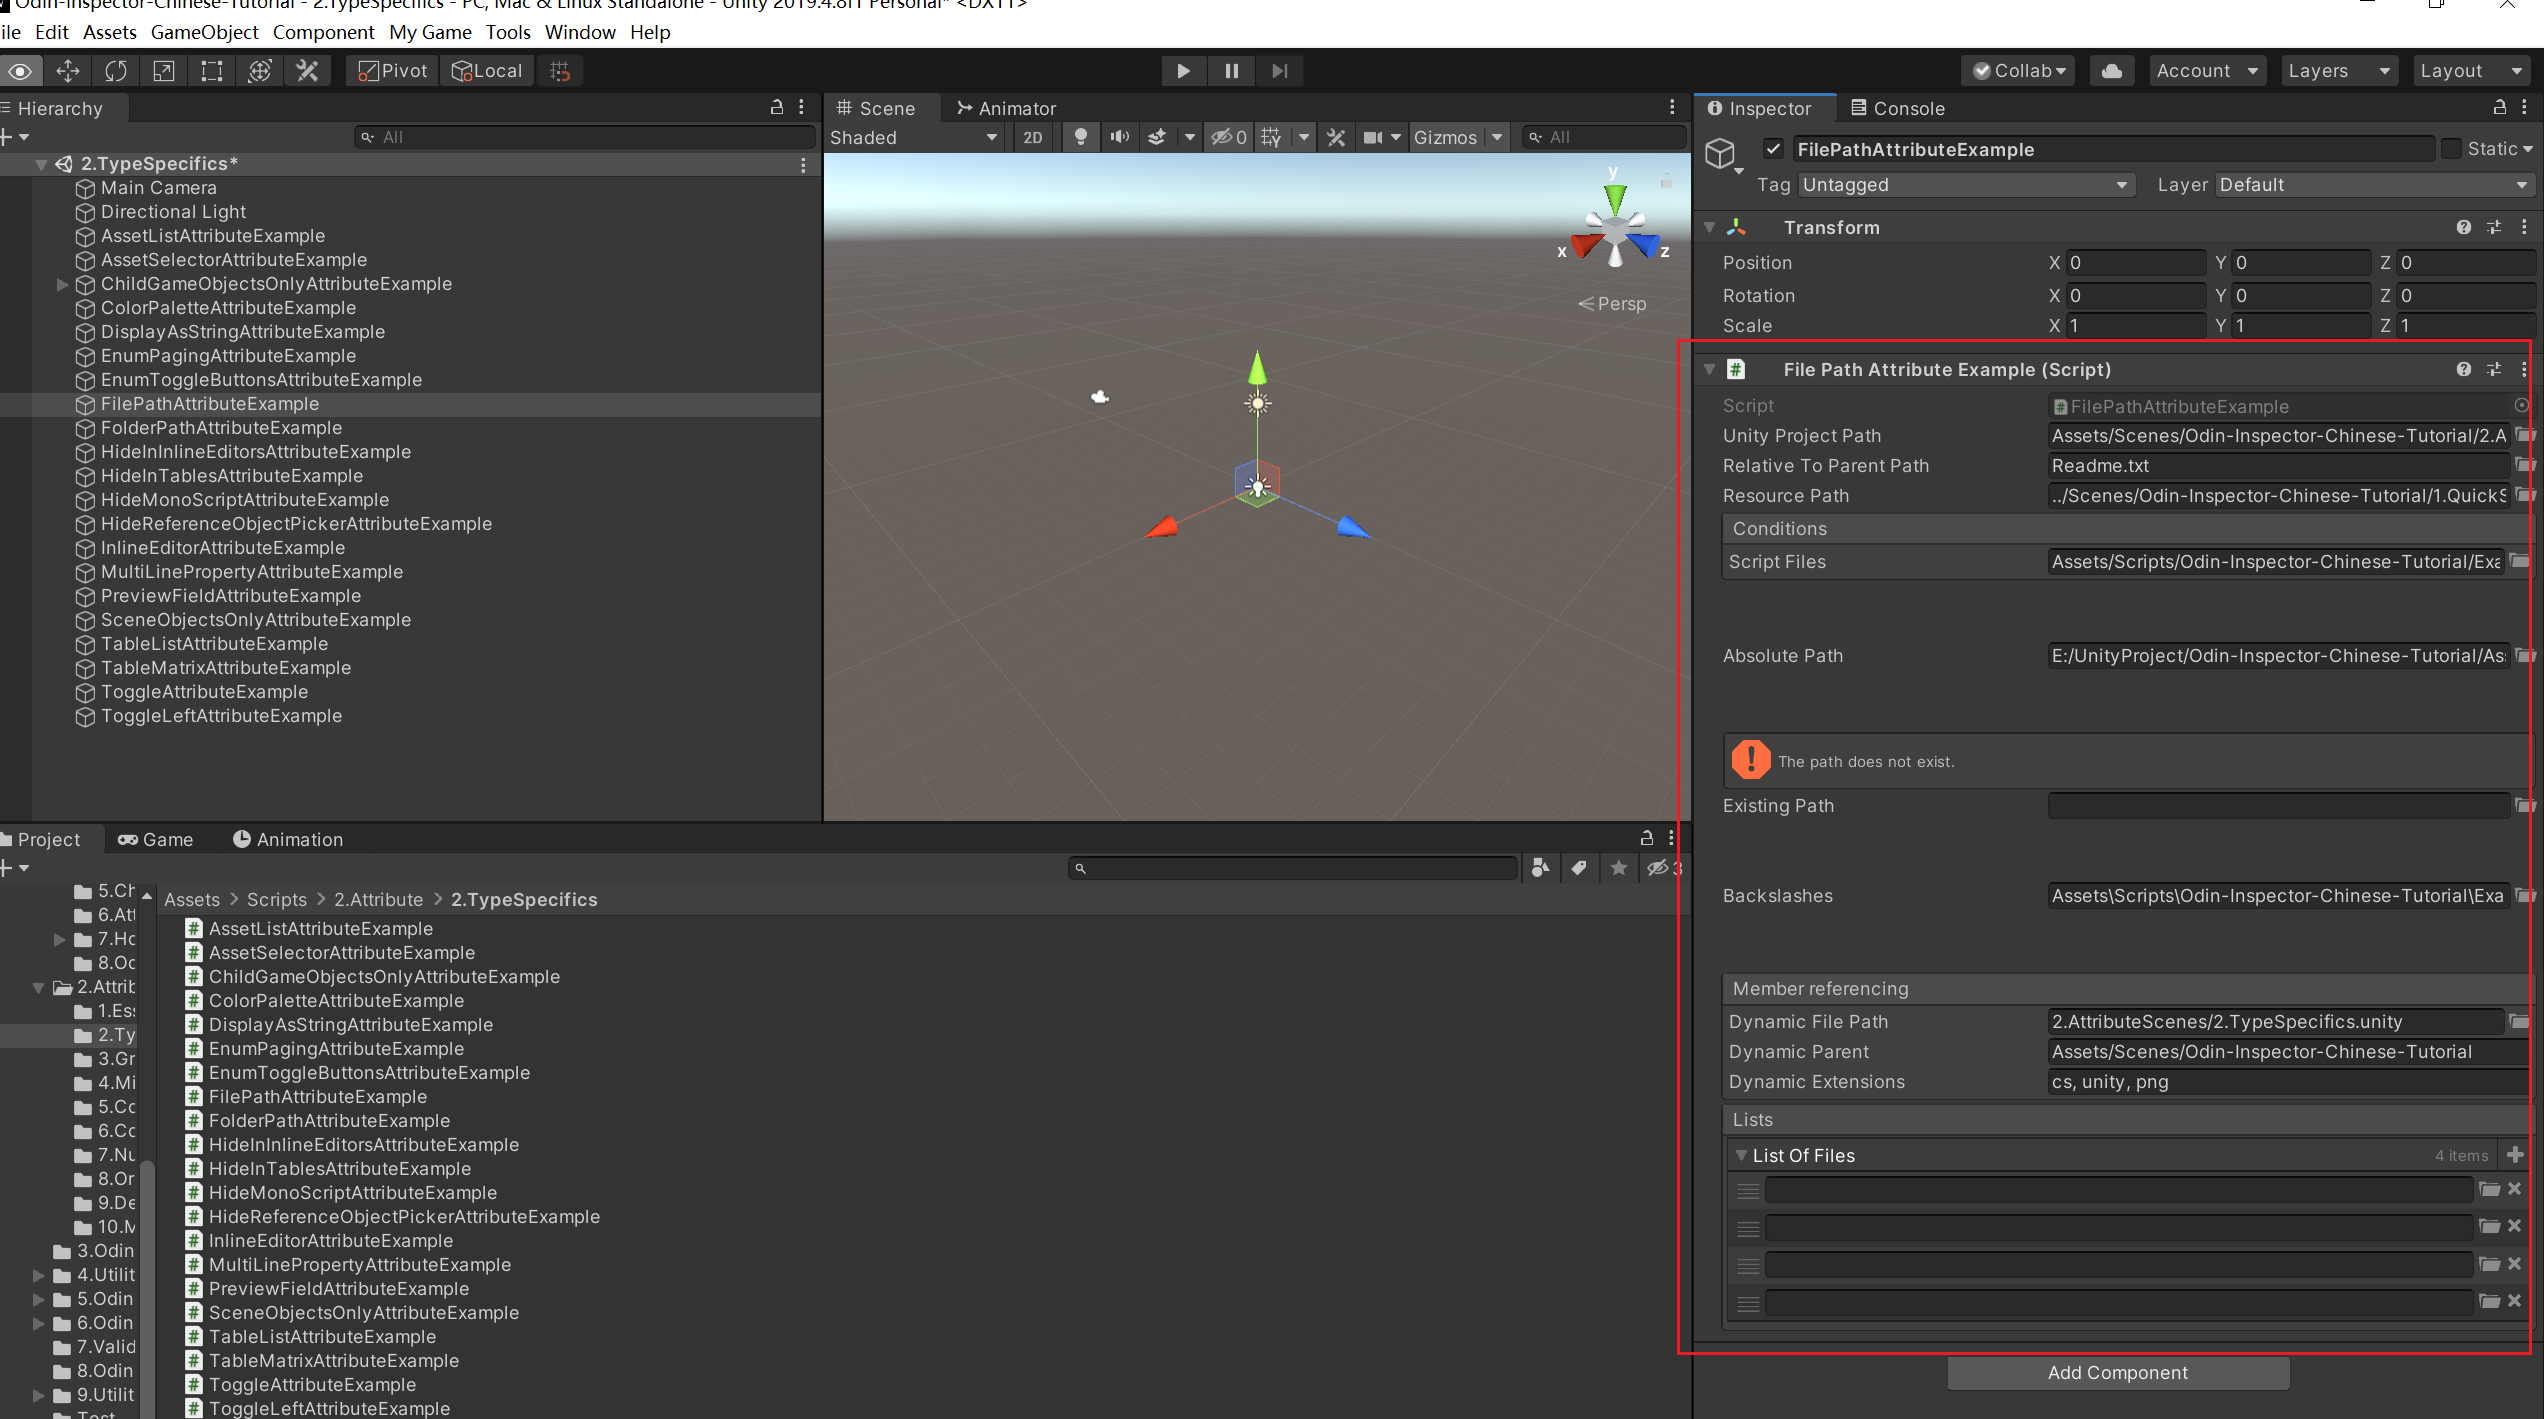Open Scene component tools icon
The image size is (2544, 1419).
1336,137
